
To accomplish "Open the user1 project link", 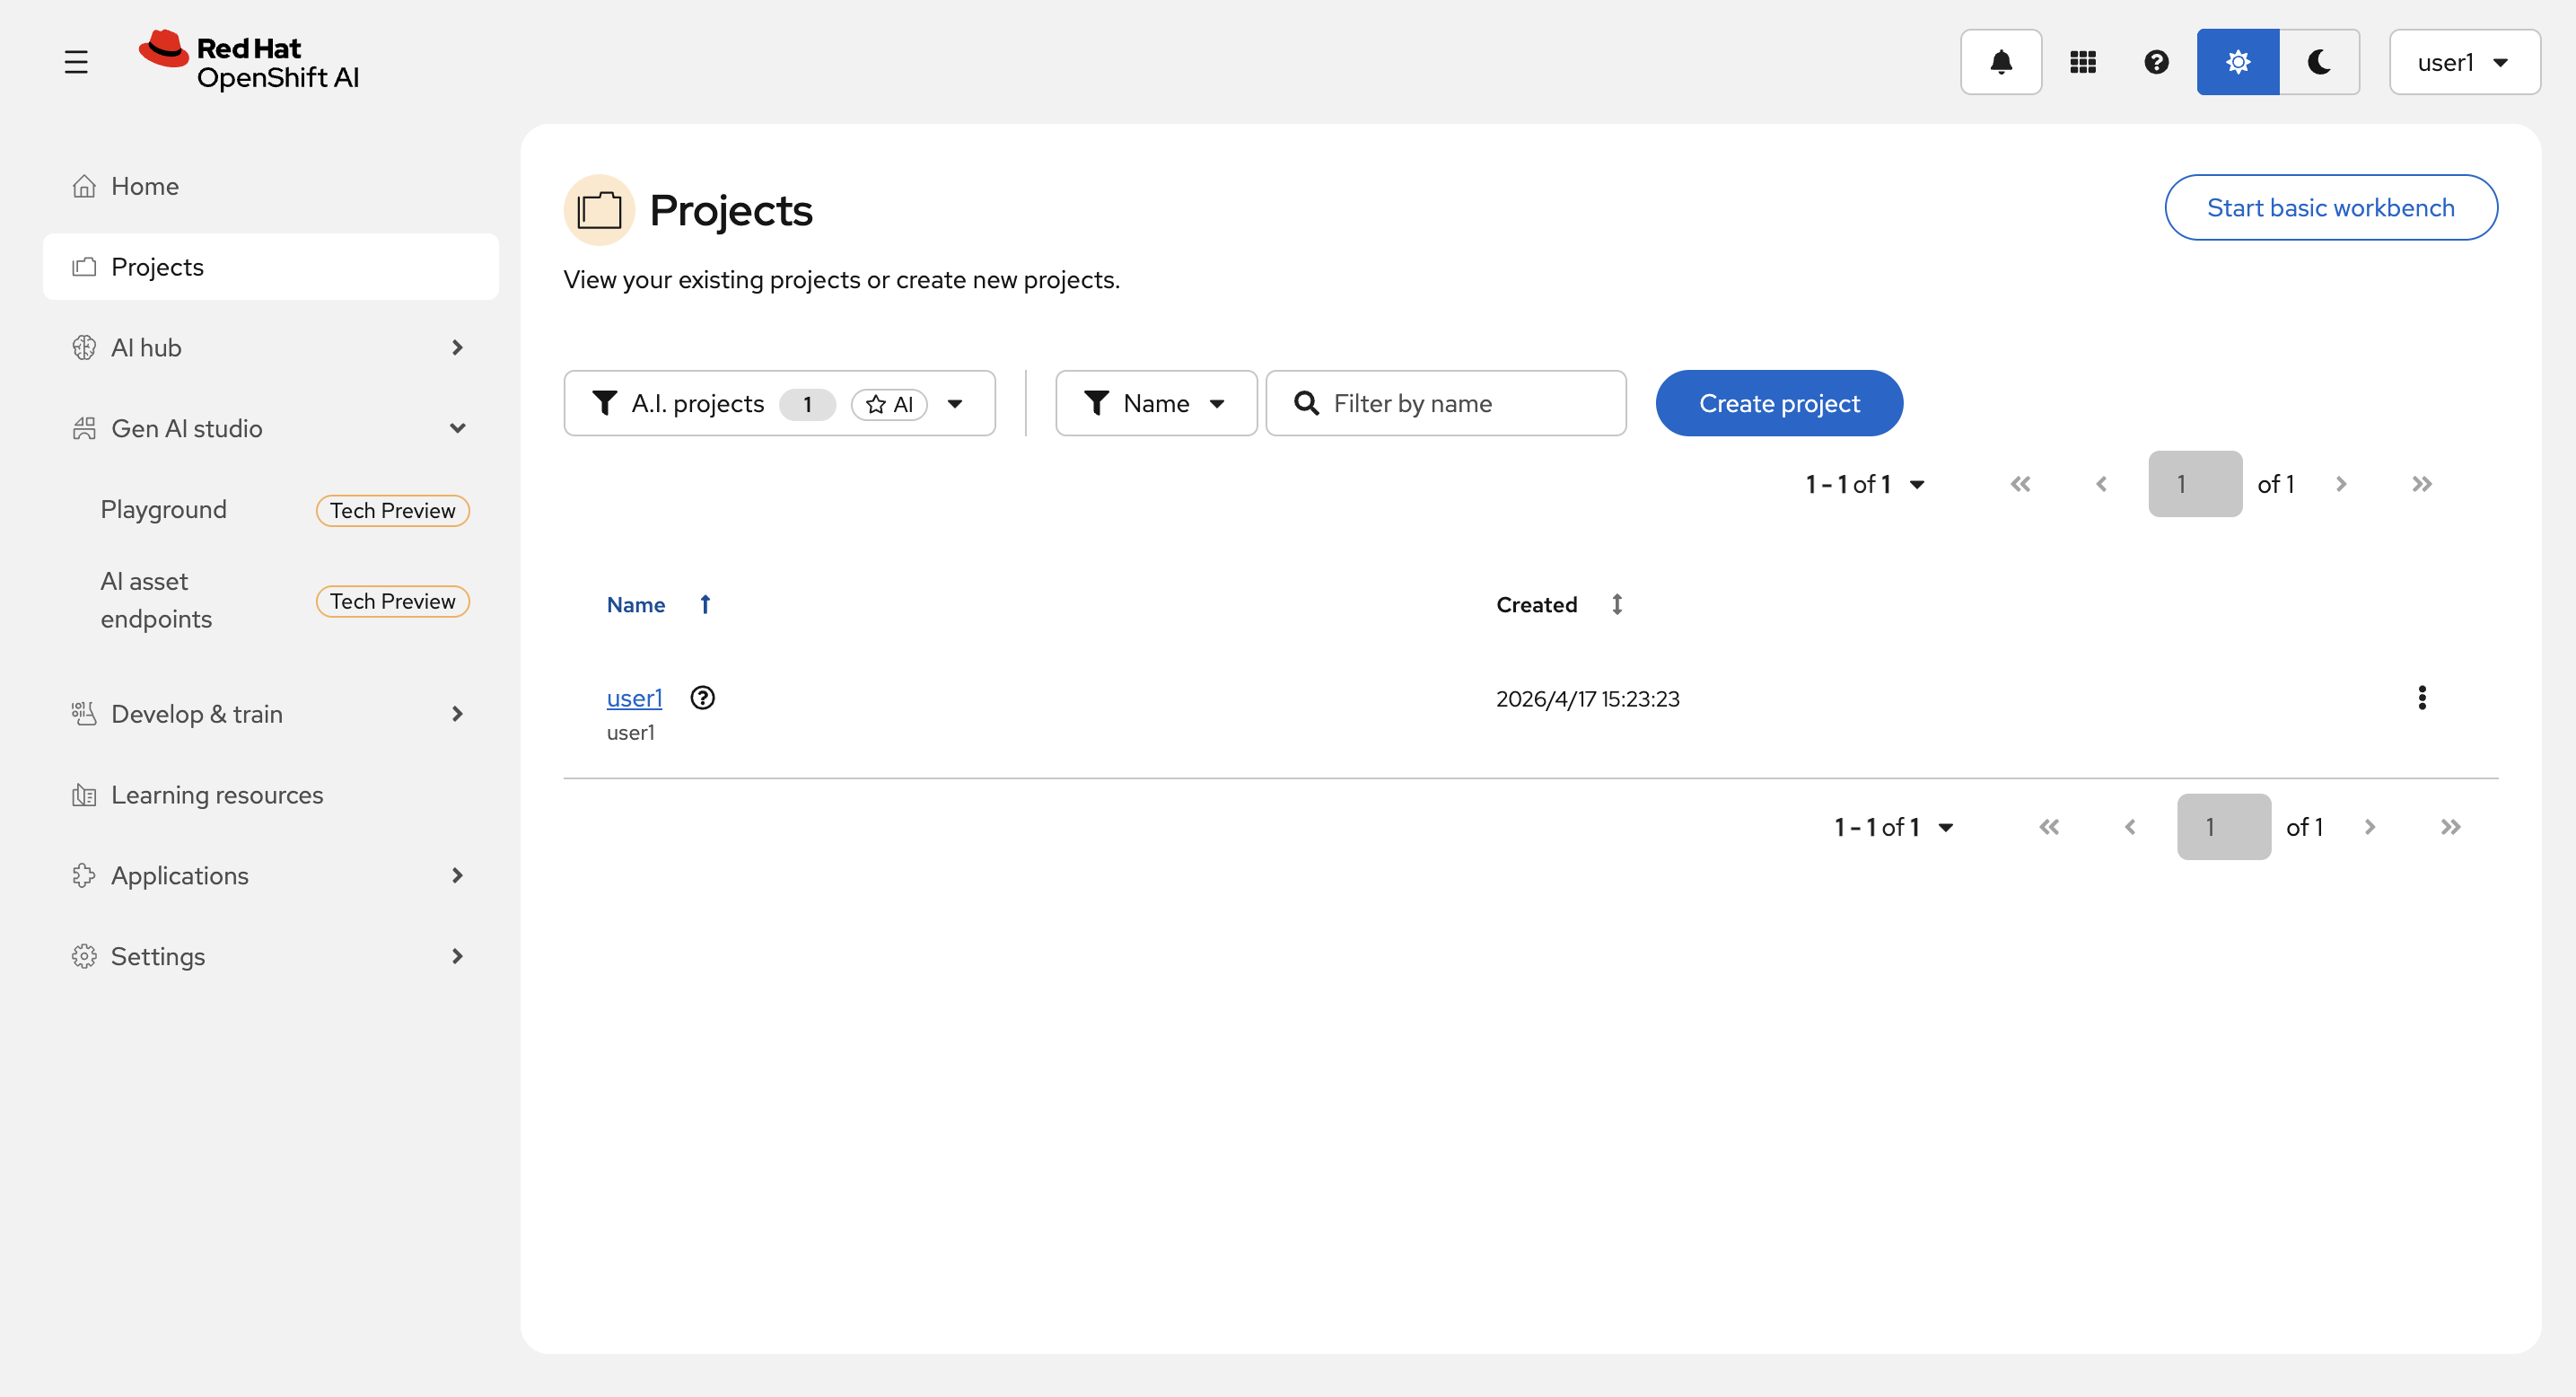I will click(634, 698).
